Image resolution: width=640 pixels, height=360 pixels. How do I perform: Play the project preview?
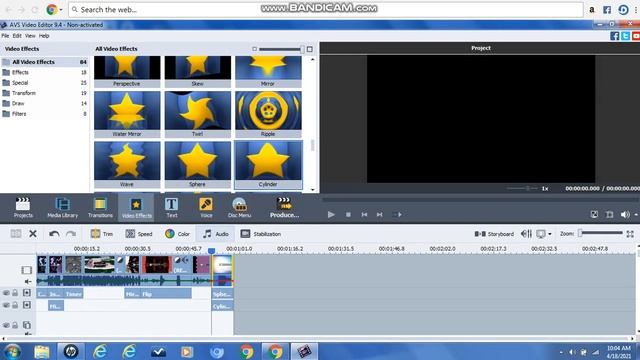331,214
